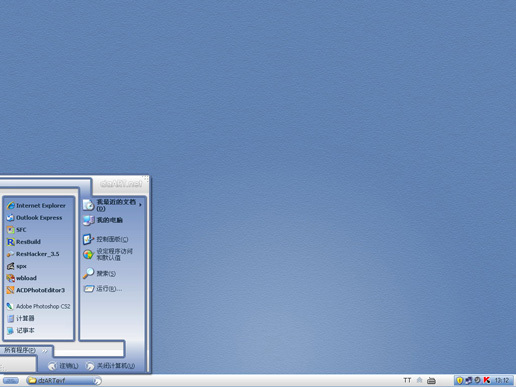
Task: Open 设定程序访问和默认值
Action: tap(108, 254)
